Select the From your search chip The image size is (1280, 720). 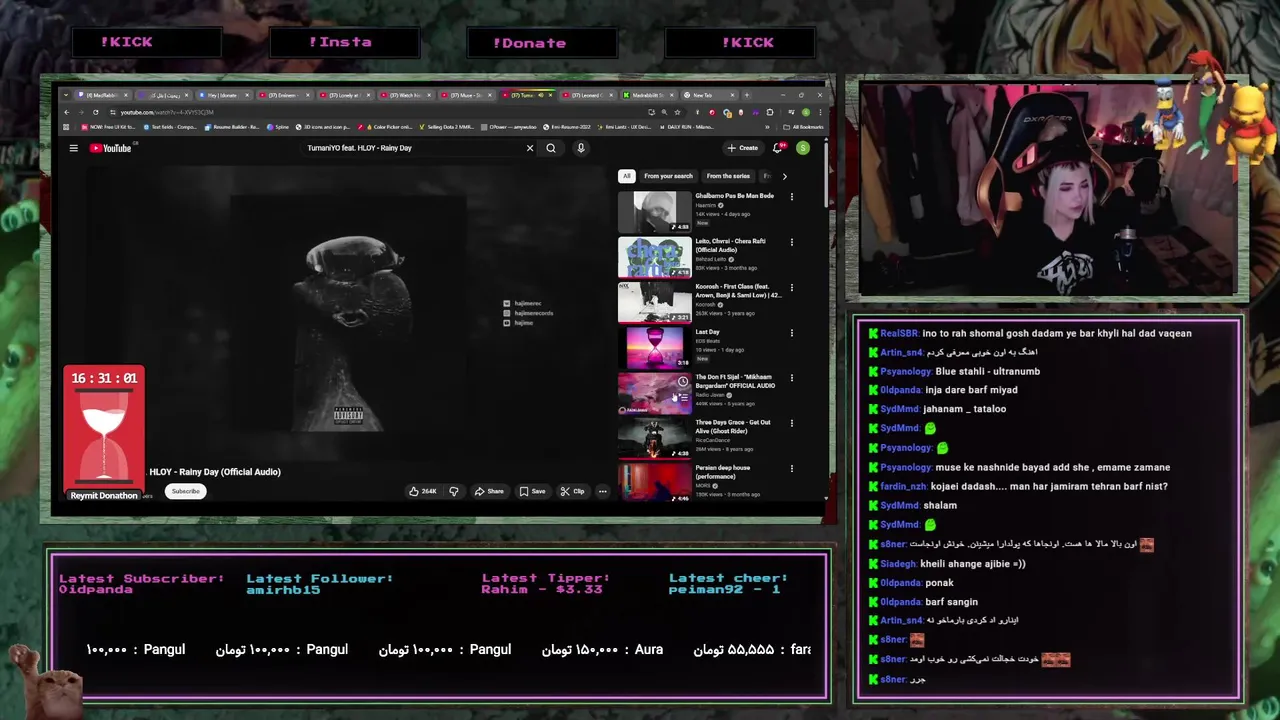point(668,176)
